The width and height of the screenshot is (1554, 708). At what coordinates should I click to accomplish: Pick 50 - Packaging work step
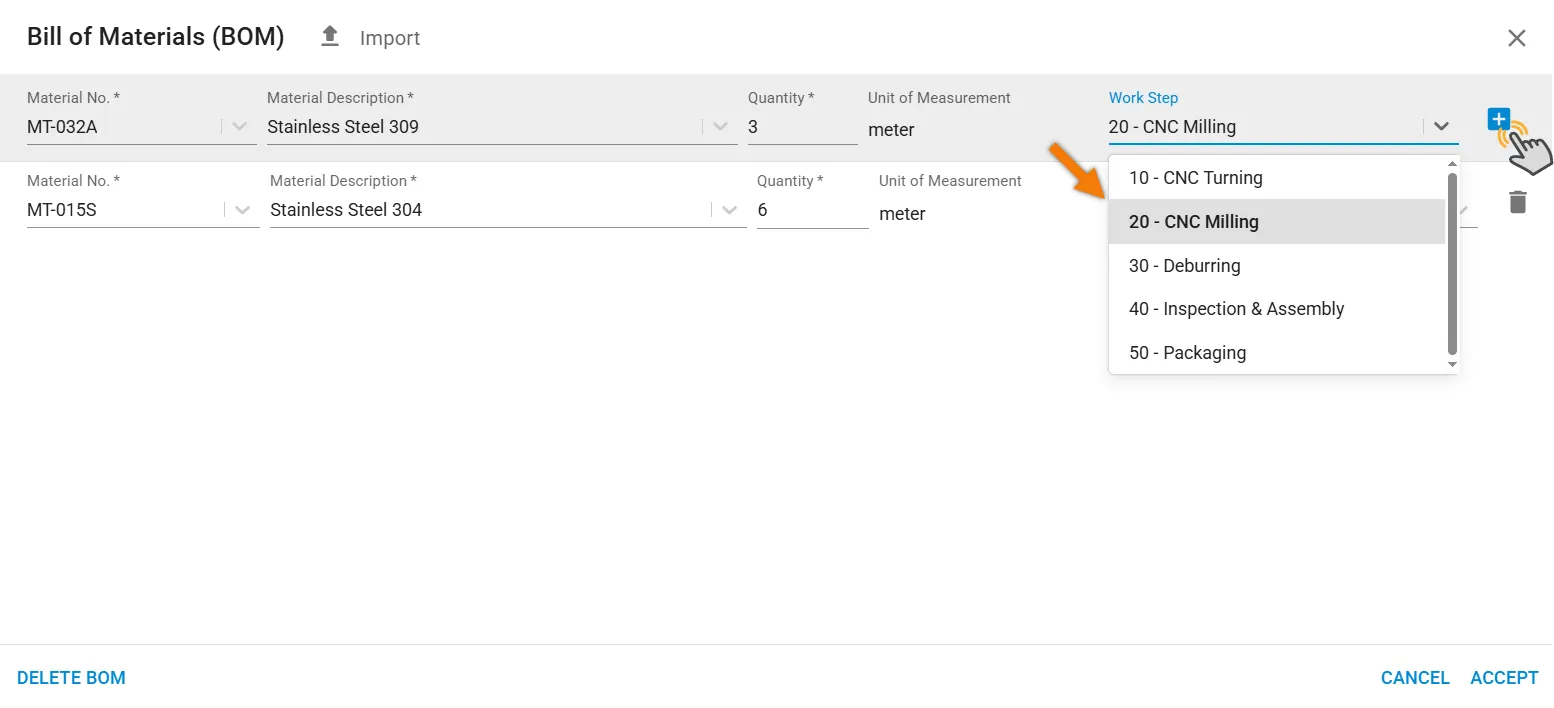click(x=1277, y=353)
